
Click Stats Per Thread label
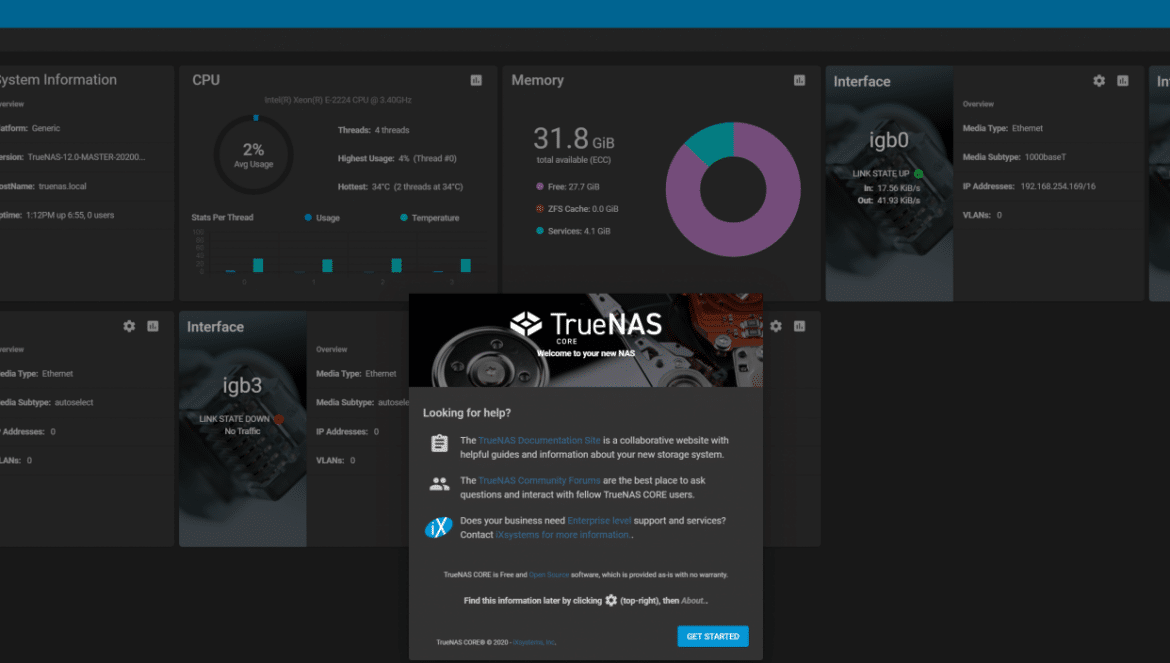point(222,218)
